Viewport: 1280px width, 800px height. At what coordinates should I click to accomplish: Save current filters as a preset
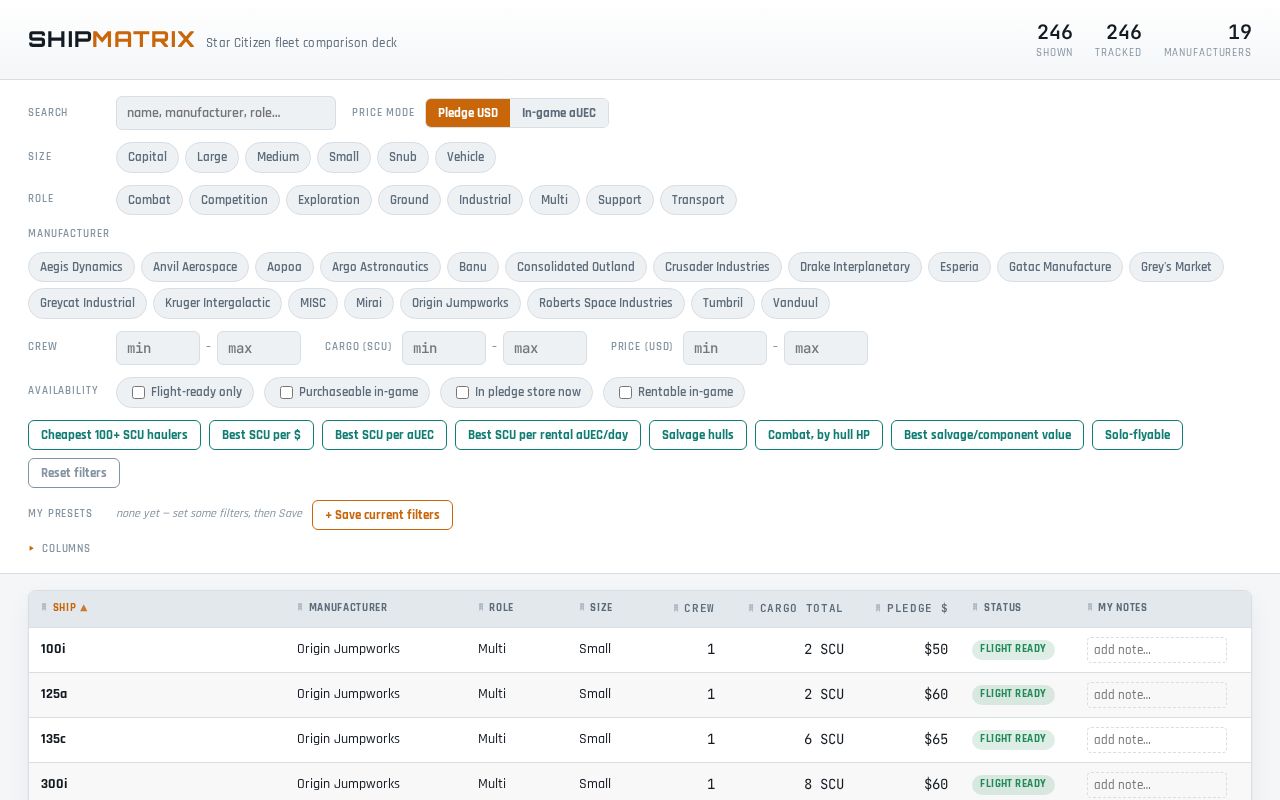click(x=382, y=515)
